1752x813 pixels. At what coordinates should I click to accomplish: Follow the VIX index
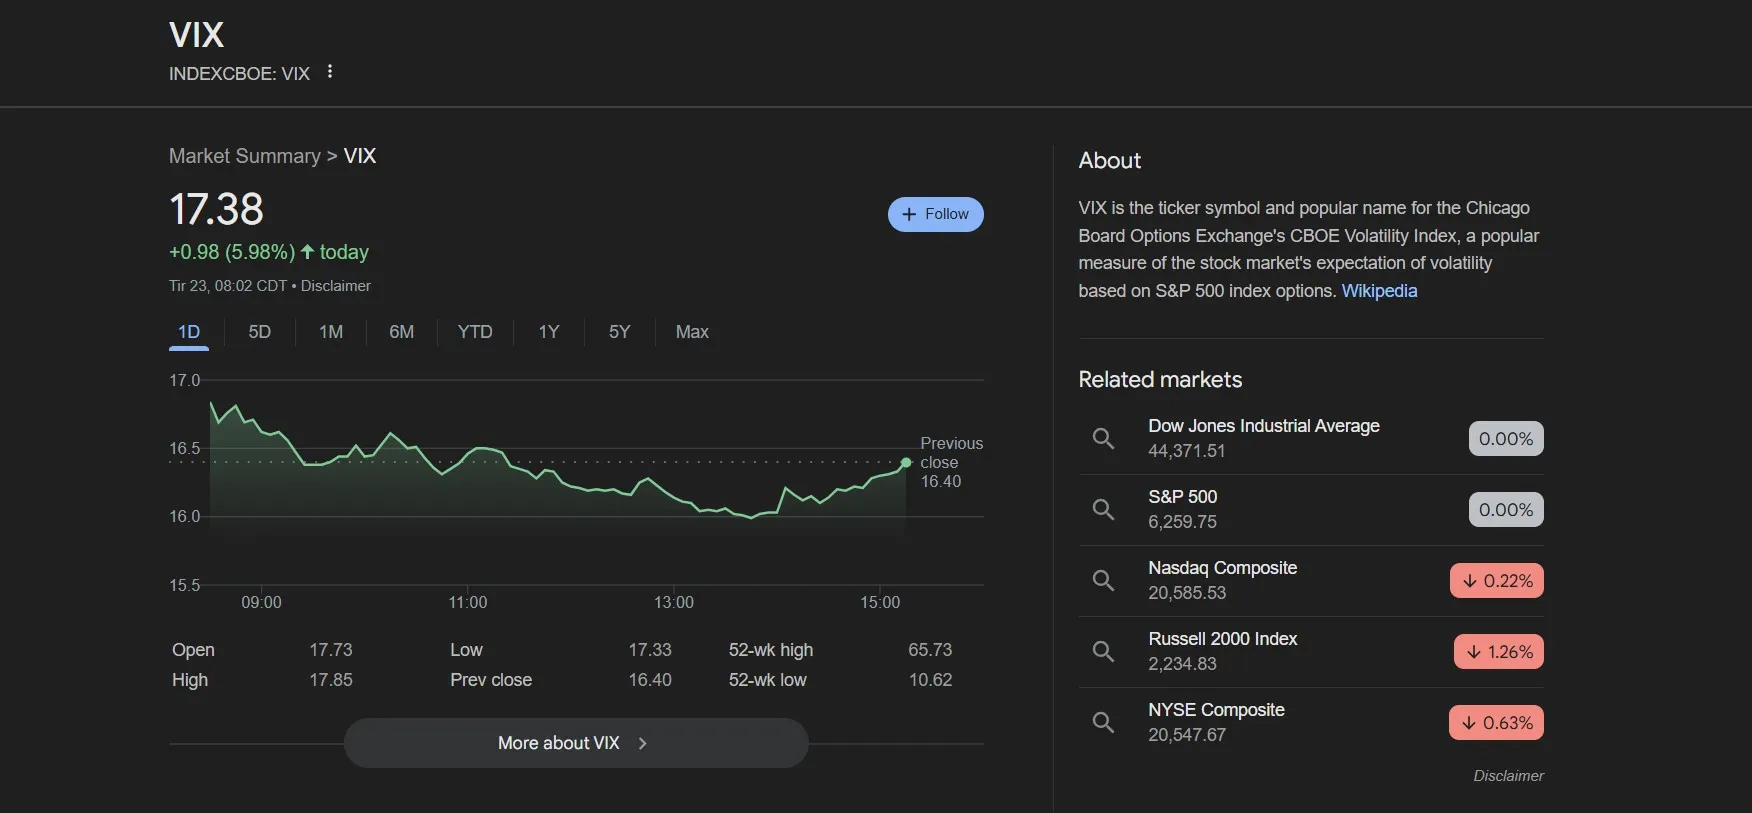[x=935, y=214]
